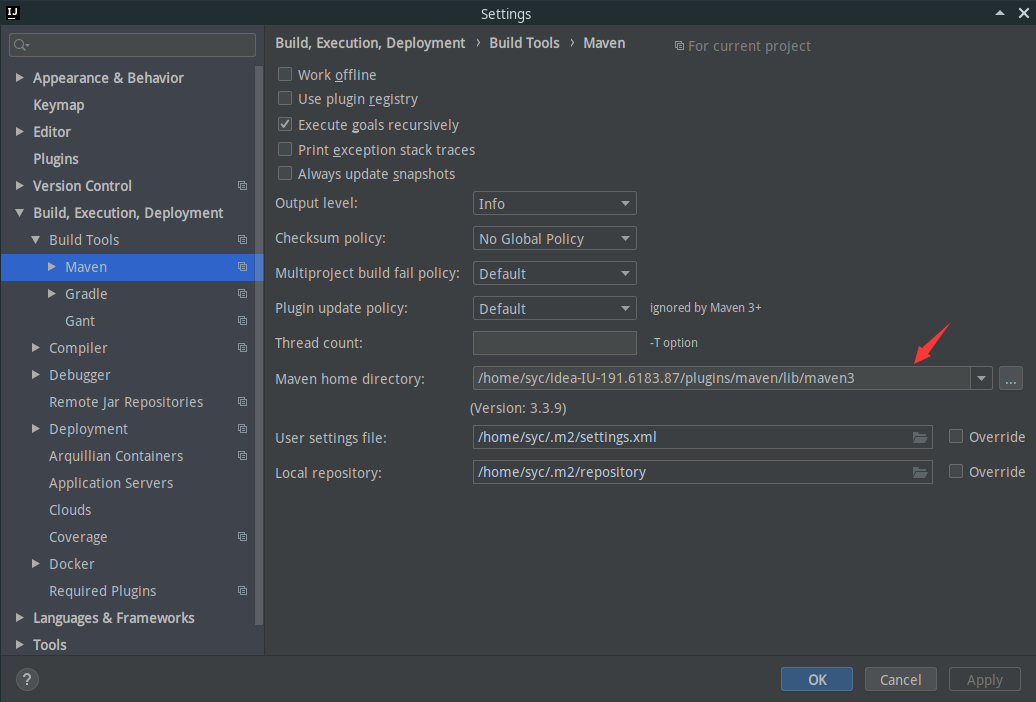
Task: Open Languages & Frameworks settings
Action: coord(114,618)
